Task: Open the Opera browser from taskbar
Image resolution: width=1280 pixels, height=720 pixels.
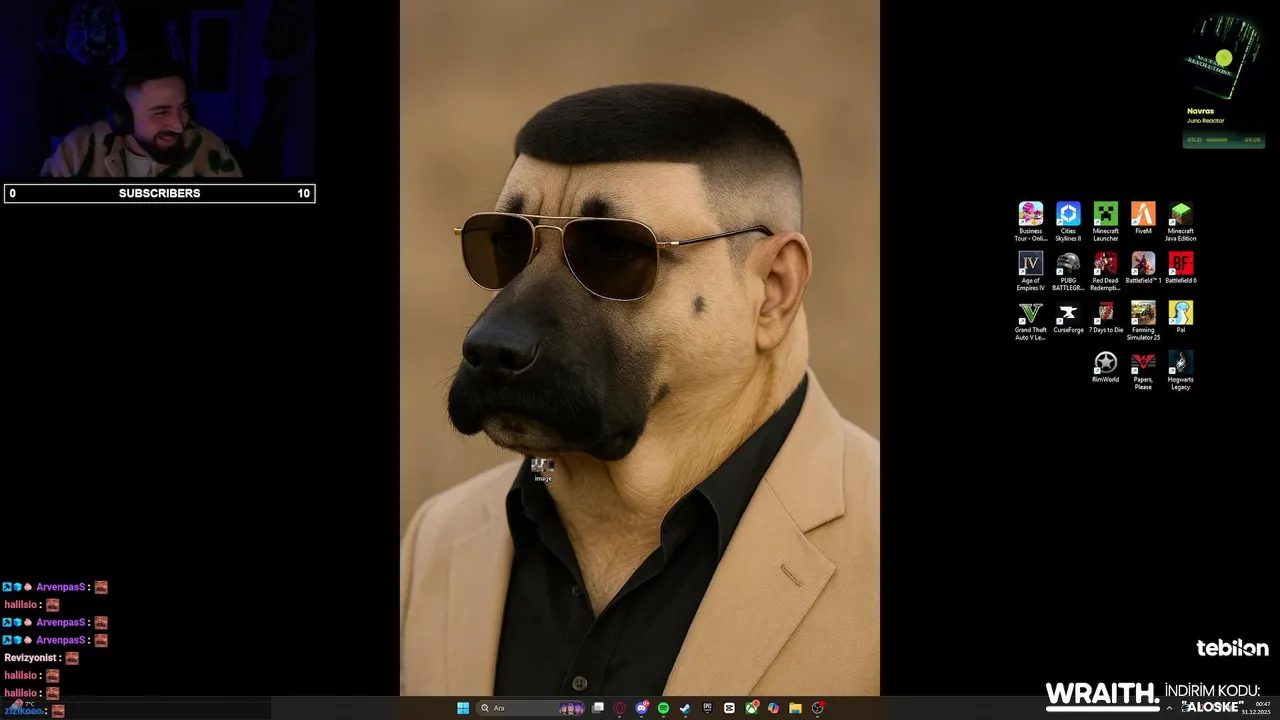Action: (x=619, y=708)
